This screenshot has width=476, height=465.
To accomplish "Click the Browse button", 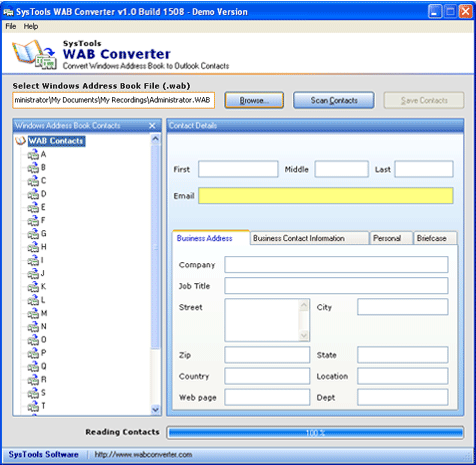I will tap(254, 100).
